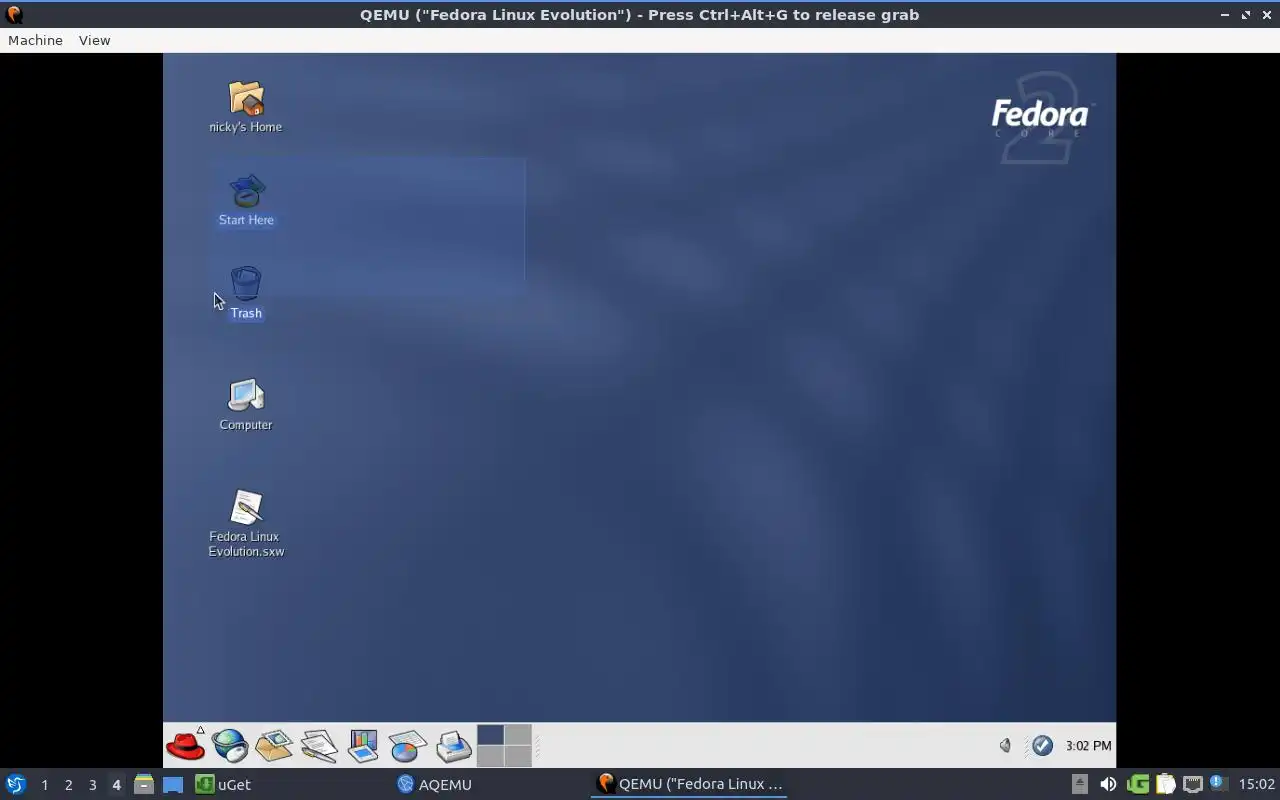This screenshot has width=1280, height=800.
Task: Maximize the QEMU window
Action: tap(1246, 14)
